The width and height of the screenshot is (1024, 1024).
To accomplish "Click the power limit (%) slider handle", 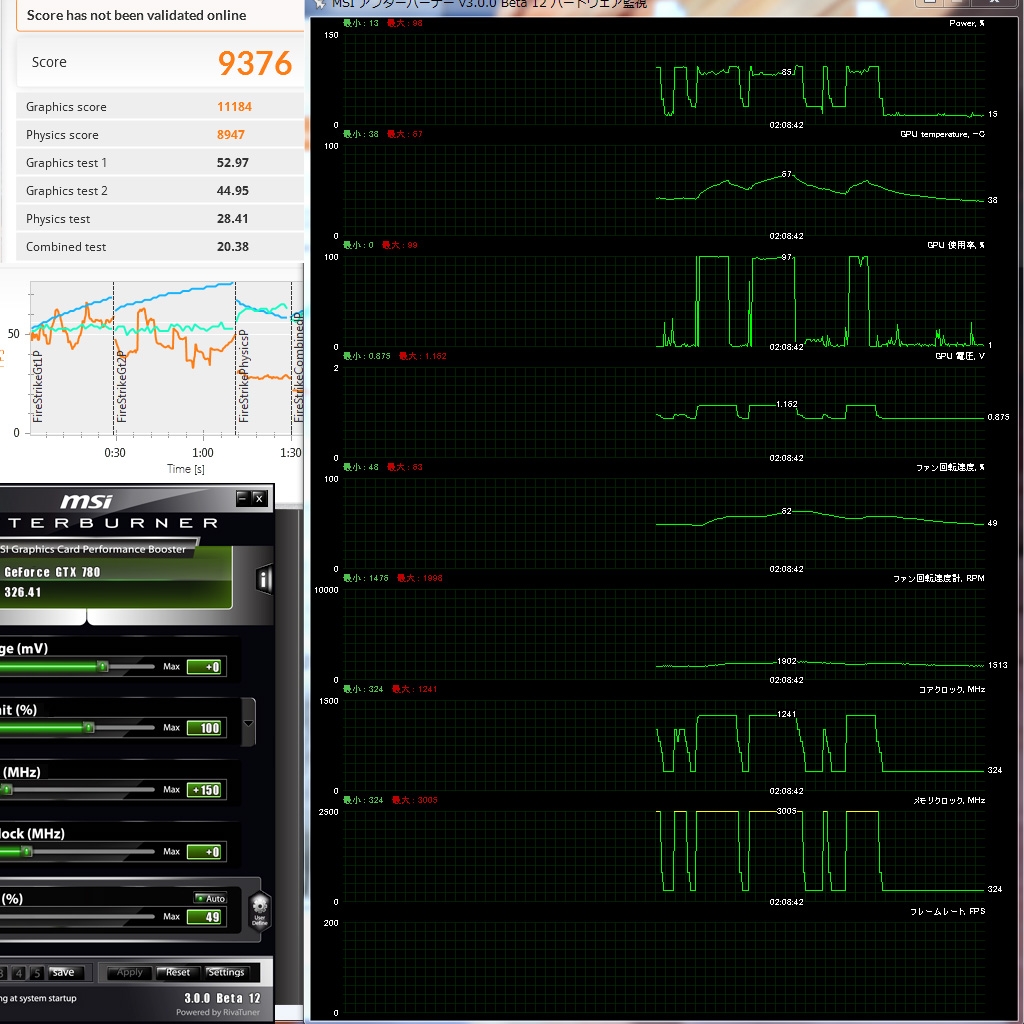I will 89,728.
